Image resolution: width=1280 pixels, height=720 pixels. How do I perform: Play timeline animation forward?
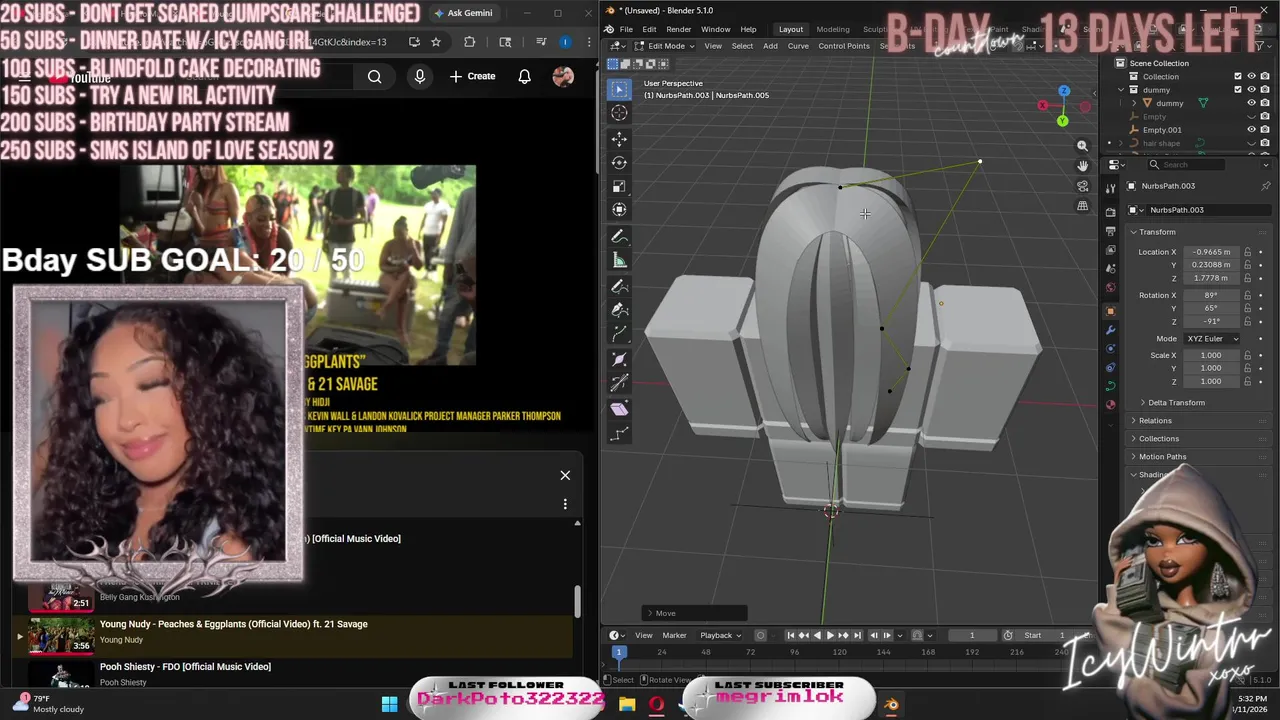(830, 635)
